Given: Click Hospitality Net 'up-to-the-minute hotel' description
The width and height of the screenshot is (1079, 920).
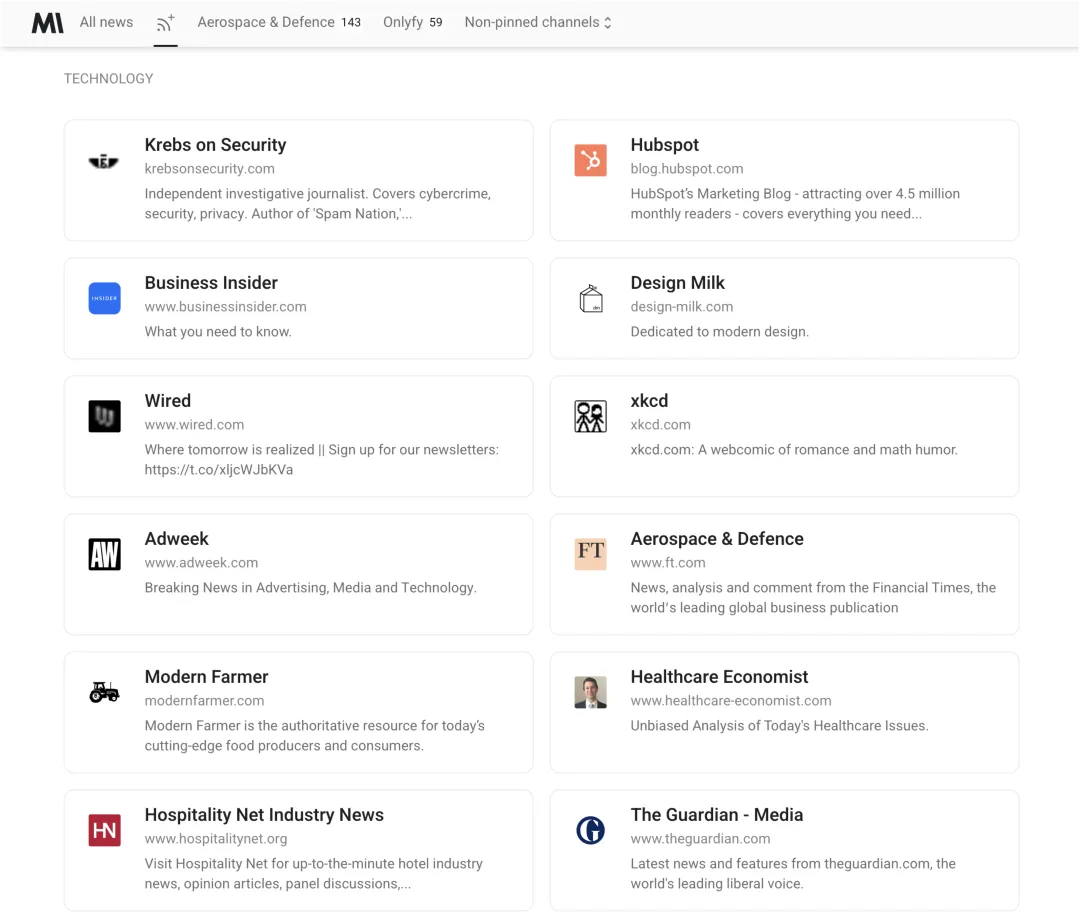Looking at the screenshot, I should [314, 874].
